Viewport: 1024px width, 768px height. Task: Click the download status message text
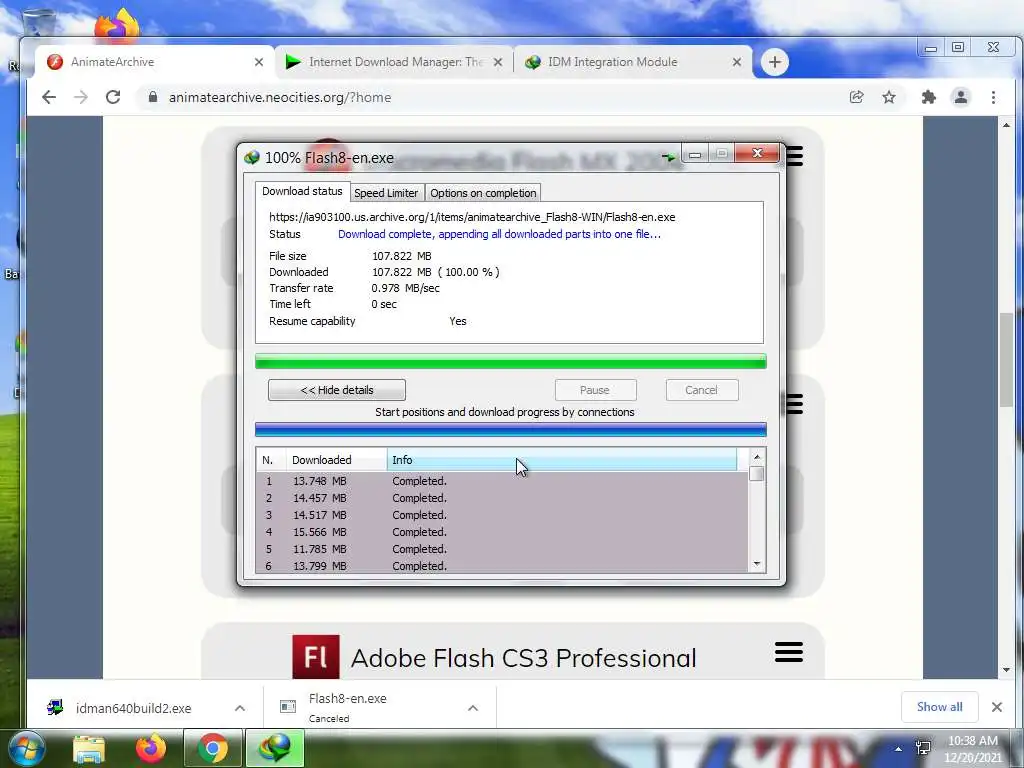pyautogui.click(x=499, y=234)
